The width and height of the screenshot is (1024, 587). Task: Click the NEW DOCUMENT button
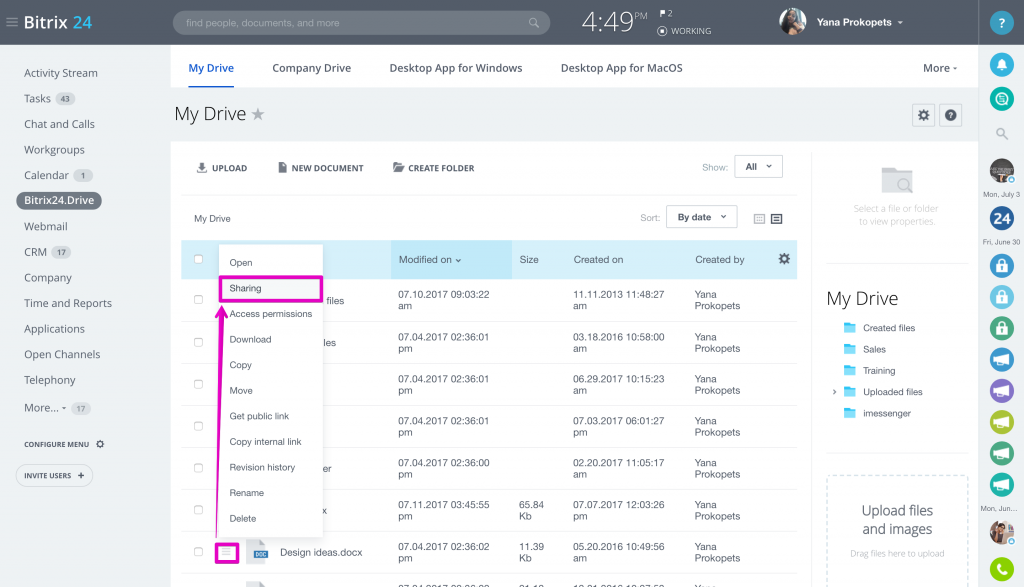coord(321,168)
